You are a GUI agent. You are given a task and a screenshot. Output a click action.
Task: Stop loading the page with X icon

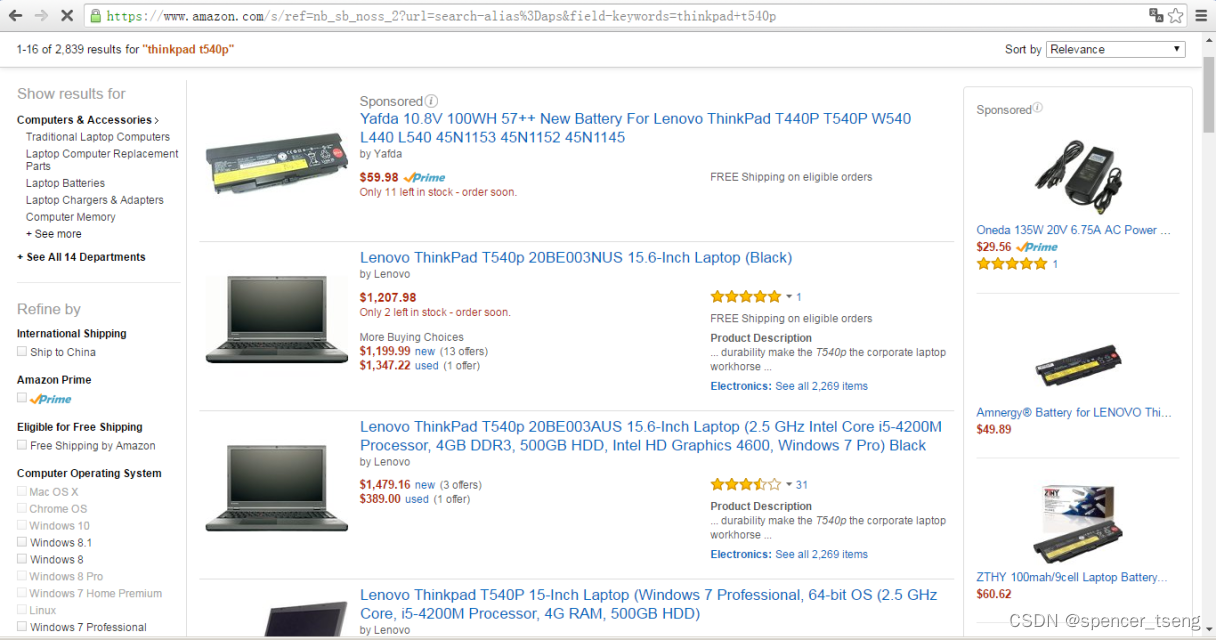(x=67, y=16)
